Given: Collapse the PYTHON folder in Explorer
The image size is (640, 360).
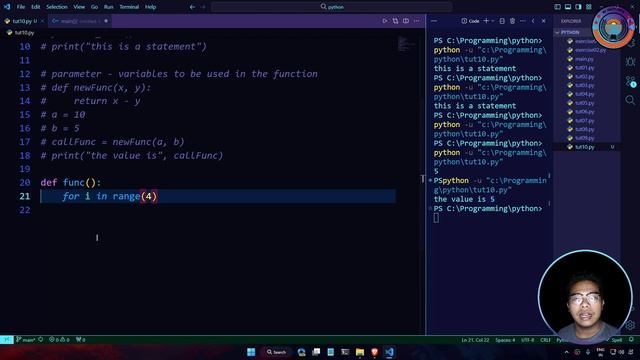Looking at the screenshot, I should pyautogui.click(x=569, y=32).
